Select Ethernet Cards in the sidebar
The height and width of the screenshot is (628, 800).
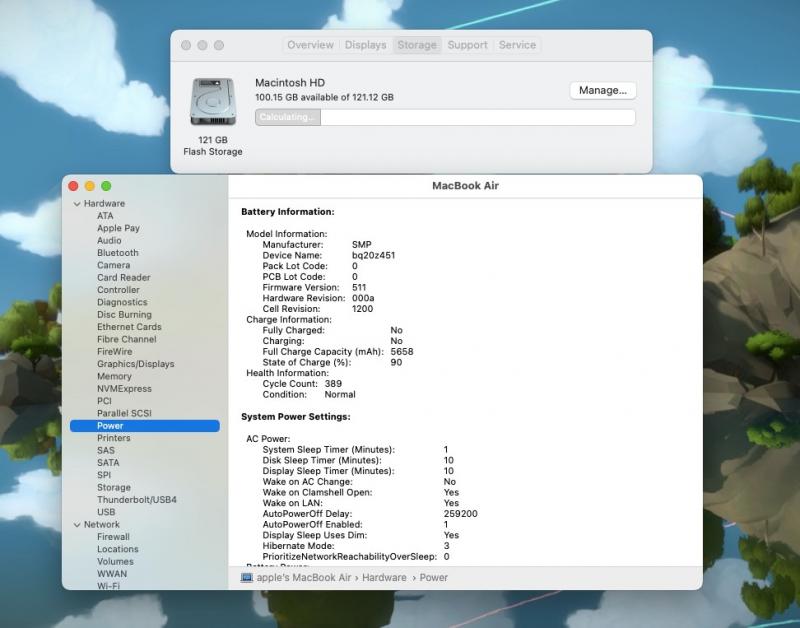click(x=129, y=327)
